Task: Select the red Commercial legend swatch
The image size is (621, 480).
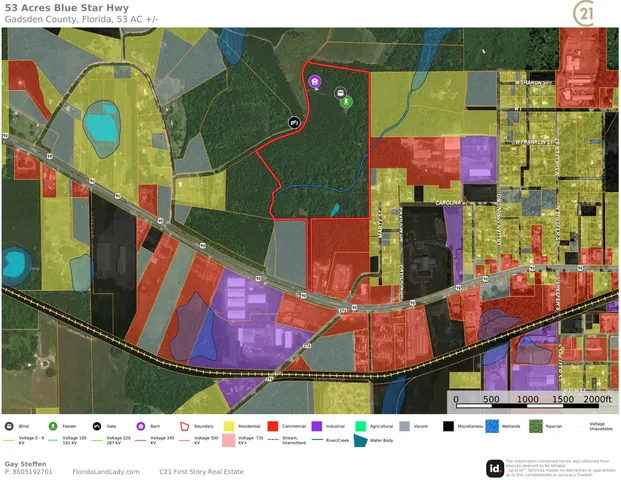Action: click(272, 426)
